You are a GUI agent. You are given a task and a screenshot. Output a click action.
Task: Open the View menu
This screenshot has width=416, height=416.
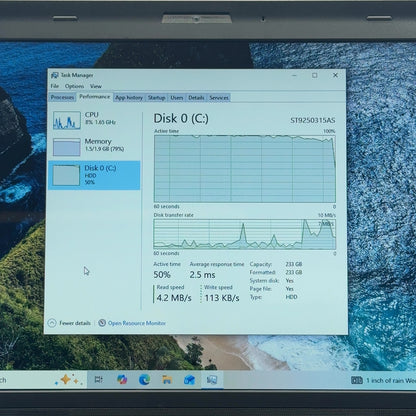click(x=96, y=86)
